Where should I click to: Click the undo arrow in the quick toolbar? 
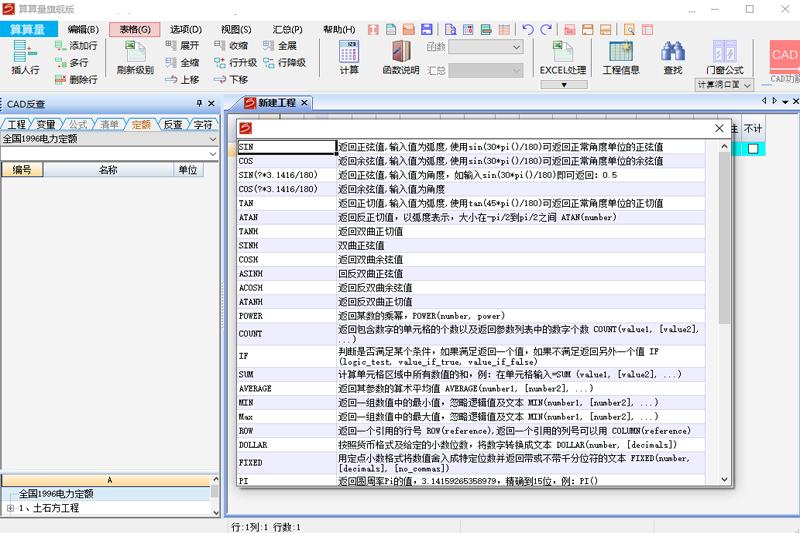[528, 30]
